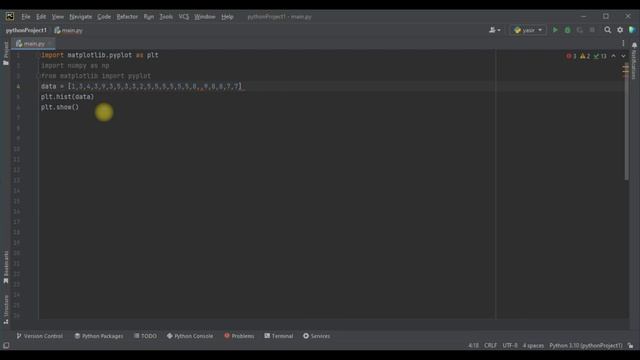Open editor tab options (three dots)
640x360 pixels.
click(x=623, y=43)
